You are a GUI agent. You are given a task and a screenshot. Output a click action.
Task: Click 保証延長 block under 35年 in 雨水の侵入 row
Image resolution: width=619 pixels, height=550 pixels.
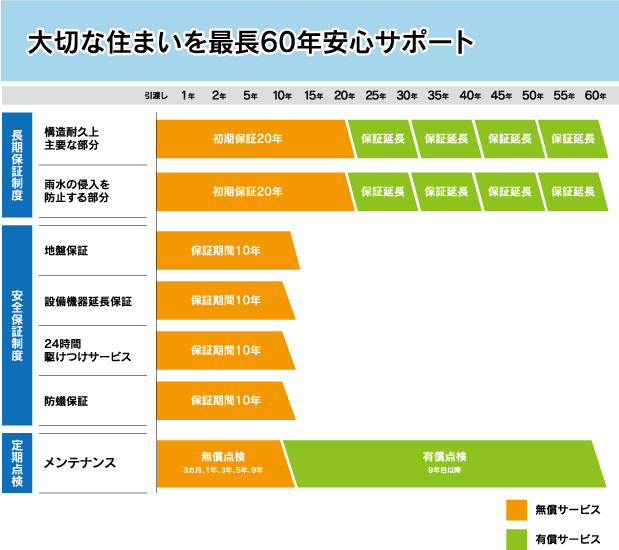[446, 191]
